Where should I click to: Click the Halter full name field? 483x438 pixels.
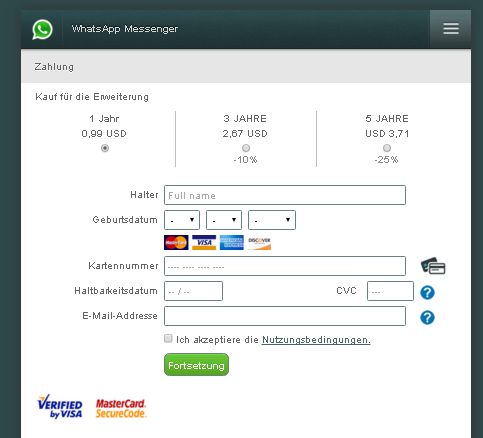pyautogui.click(x=285, y=195)
